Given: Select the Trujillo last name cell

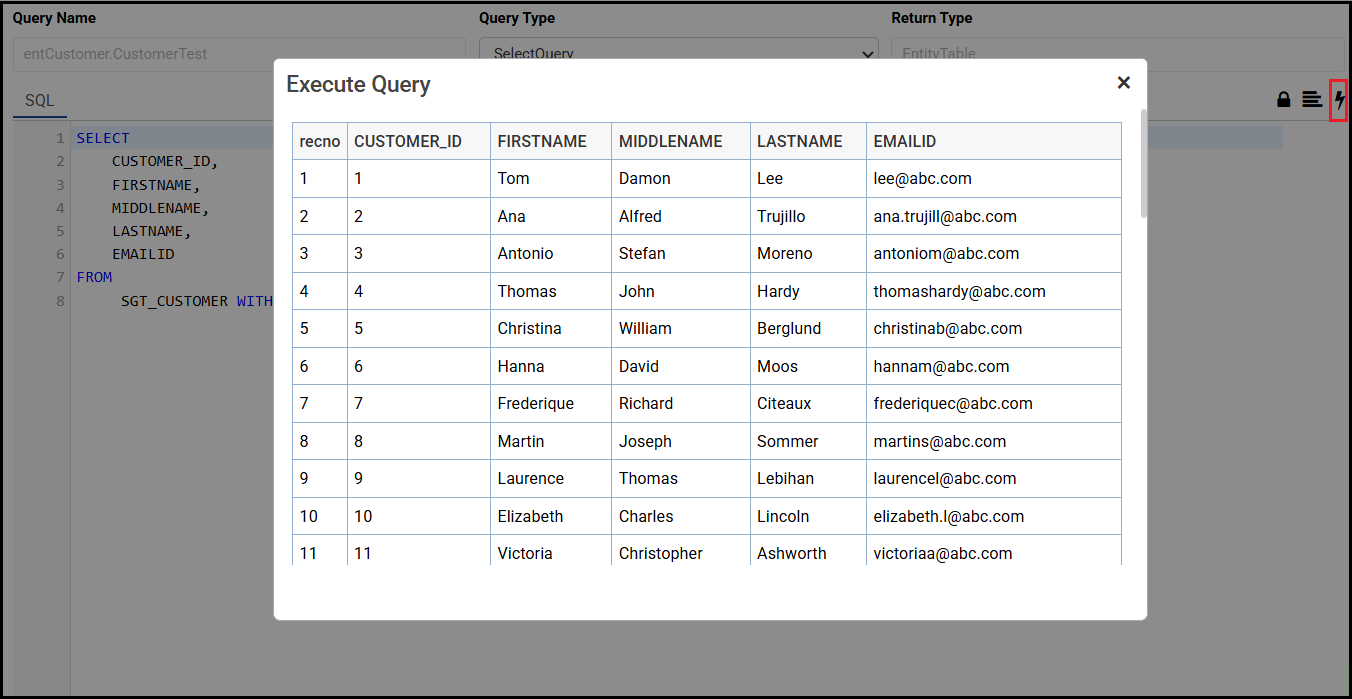Looking at the screenshot, I should click(x=781, y=217).
